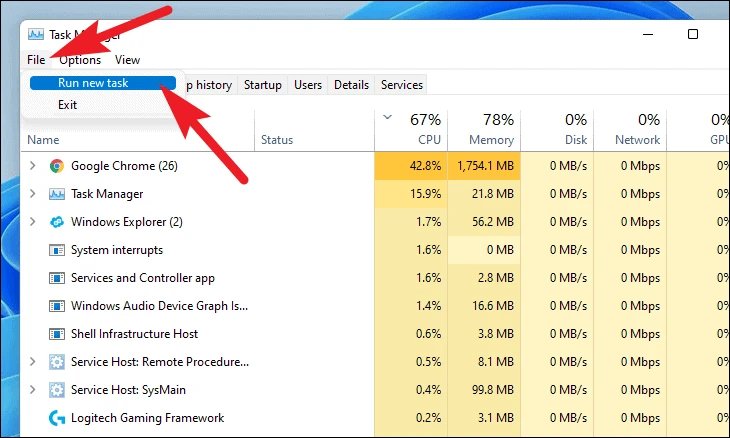Click Task Manager's 15.9% CPU cell
The image size is (730, 438).
tap(411, 194)
